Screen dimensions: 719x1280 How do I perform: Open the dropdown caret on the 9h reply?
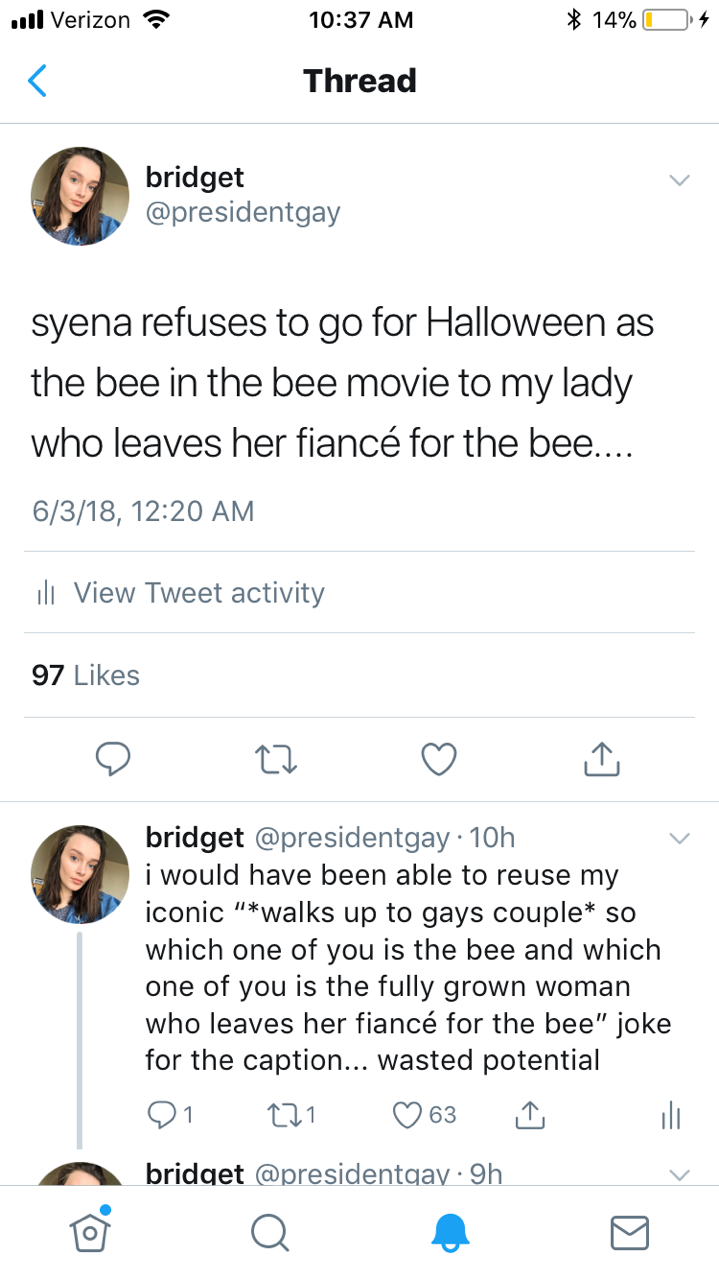(679, 1173)
